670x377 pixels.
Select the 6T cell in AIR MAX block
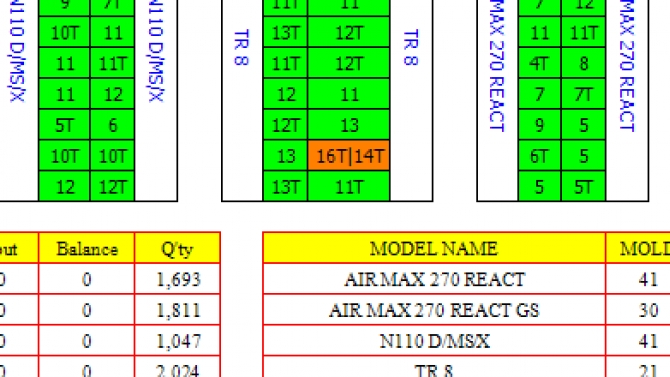click(x=539, y=156)
